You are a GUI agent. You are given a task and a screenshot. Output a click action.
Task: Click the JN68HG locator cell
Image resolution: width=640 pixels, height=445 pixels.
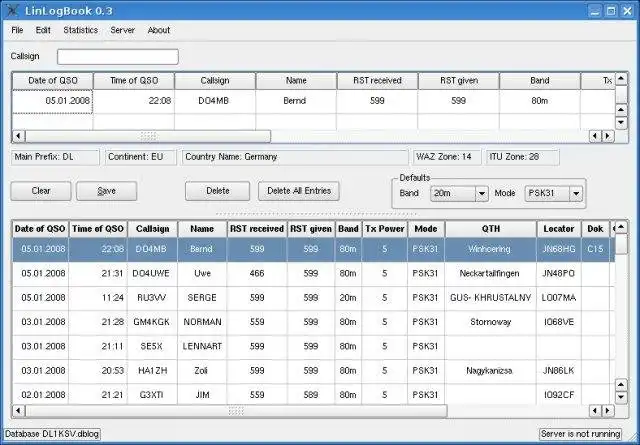tap(559, 249)
